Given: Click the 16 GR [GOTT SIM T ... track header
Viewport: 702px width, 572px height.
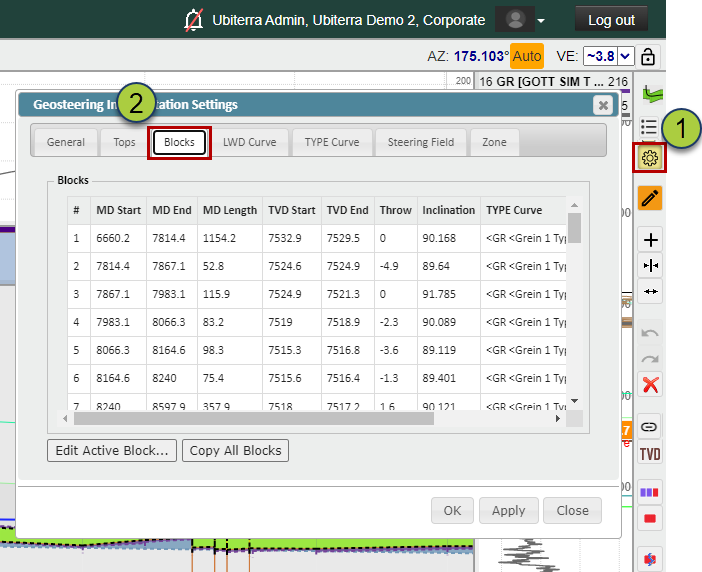Looking at the screenshot, I should click(x=554, y=81).
